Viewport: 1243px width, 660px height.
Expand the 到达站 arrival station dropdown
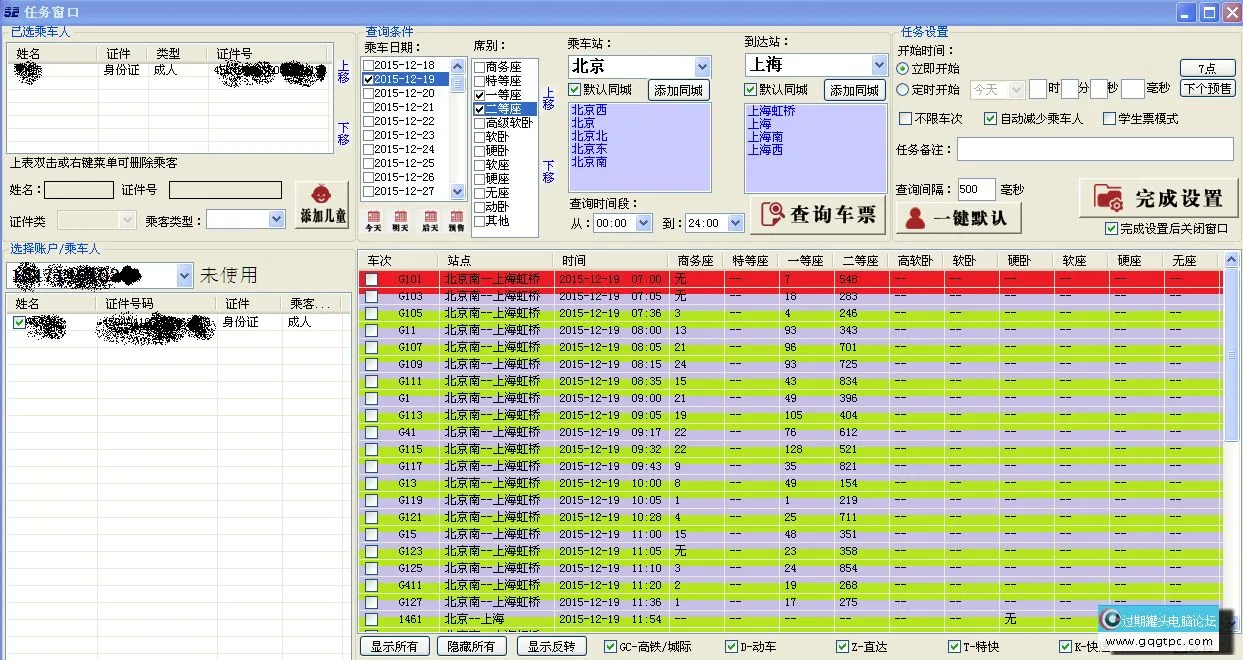(x=878, y=65)
